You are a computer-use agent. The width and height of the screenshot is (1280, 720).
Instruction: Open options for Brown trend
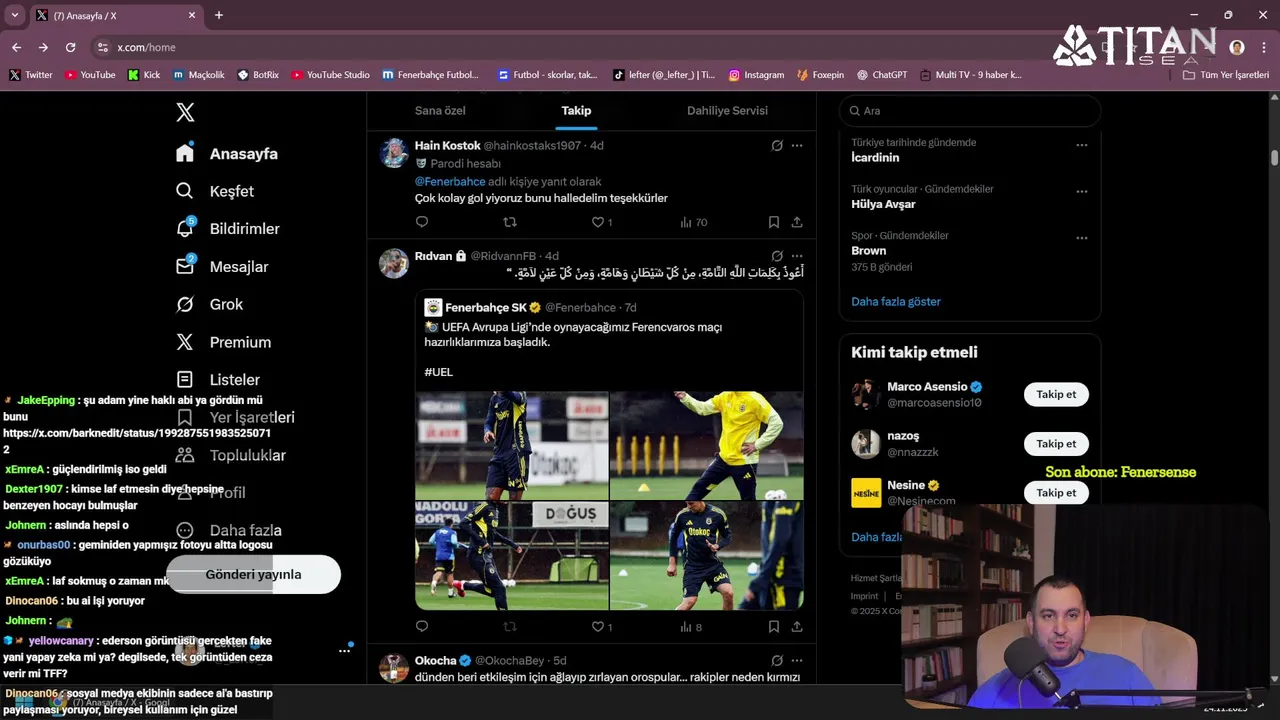click(1081, 238)
